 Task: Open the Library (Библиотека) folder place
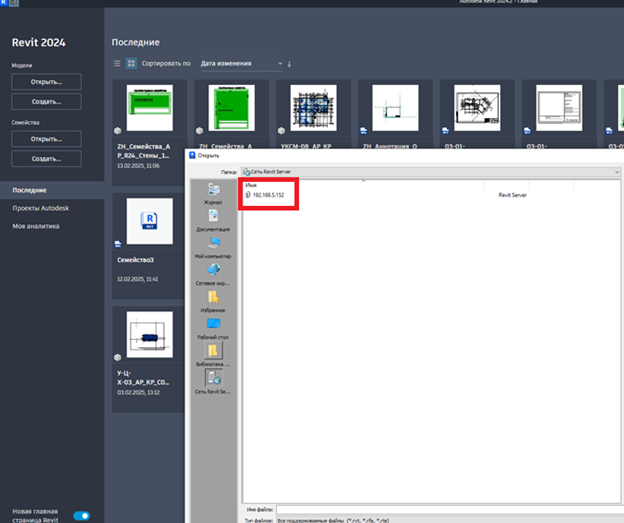tap(213, 355)
